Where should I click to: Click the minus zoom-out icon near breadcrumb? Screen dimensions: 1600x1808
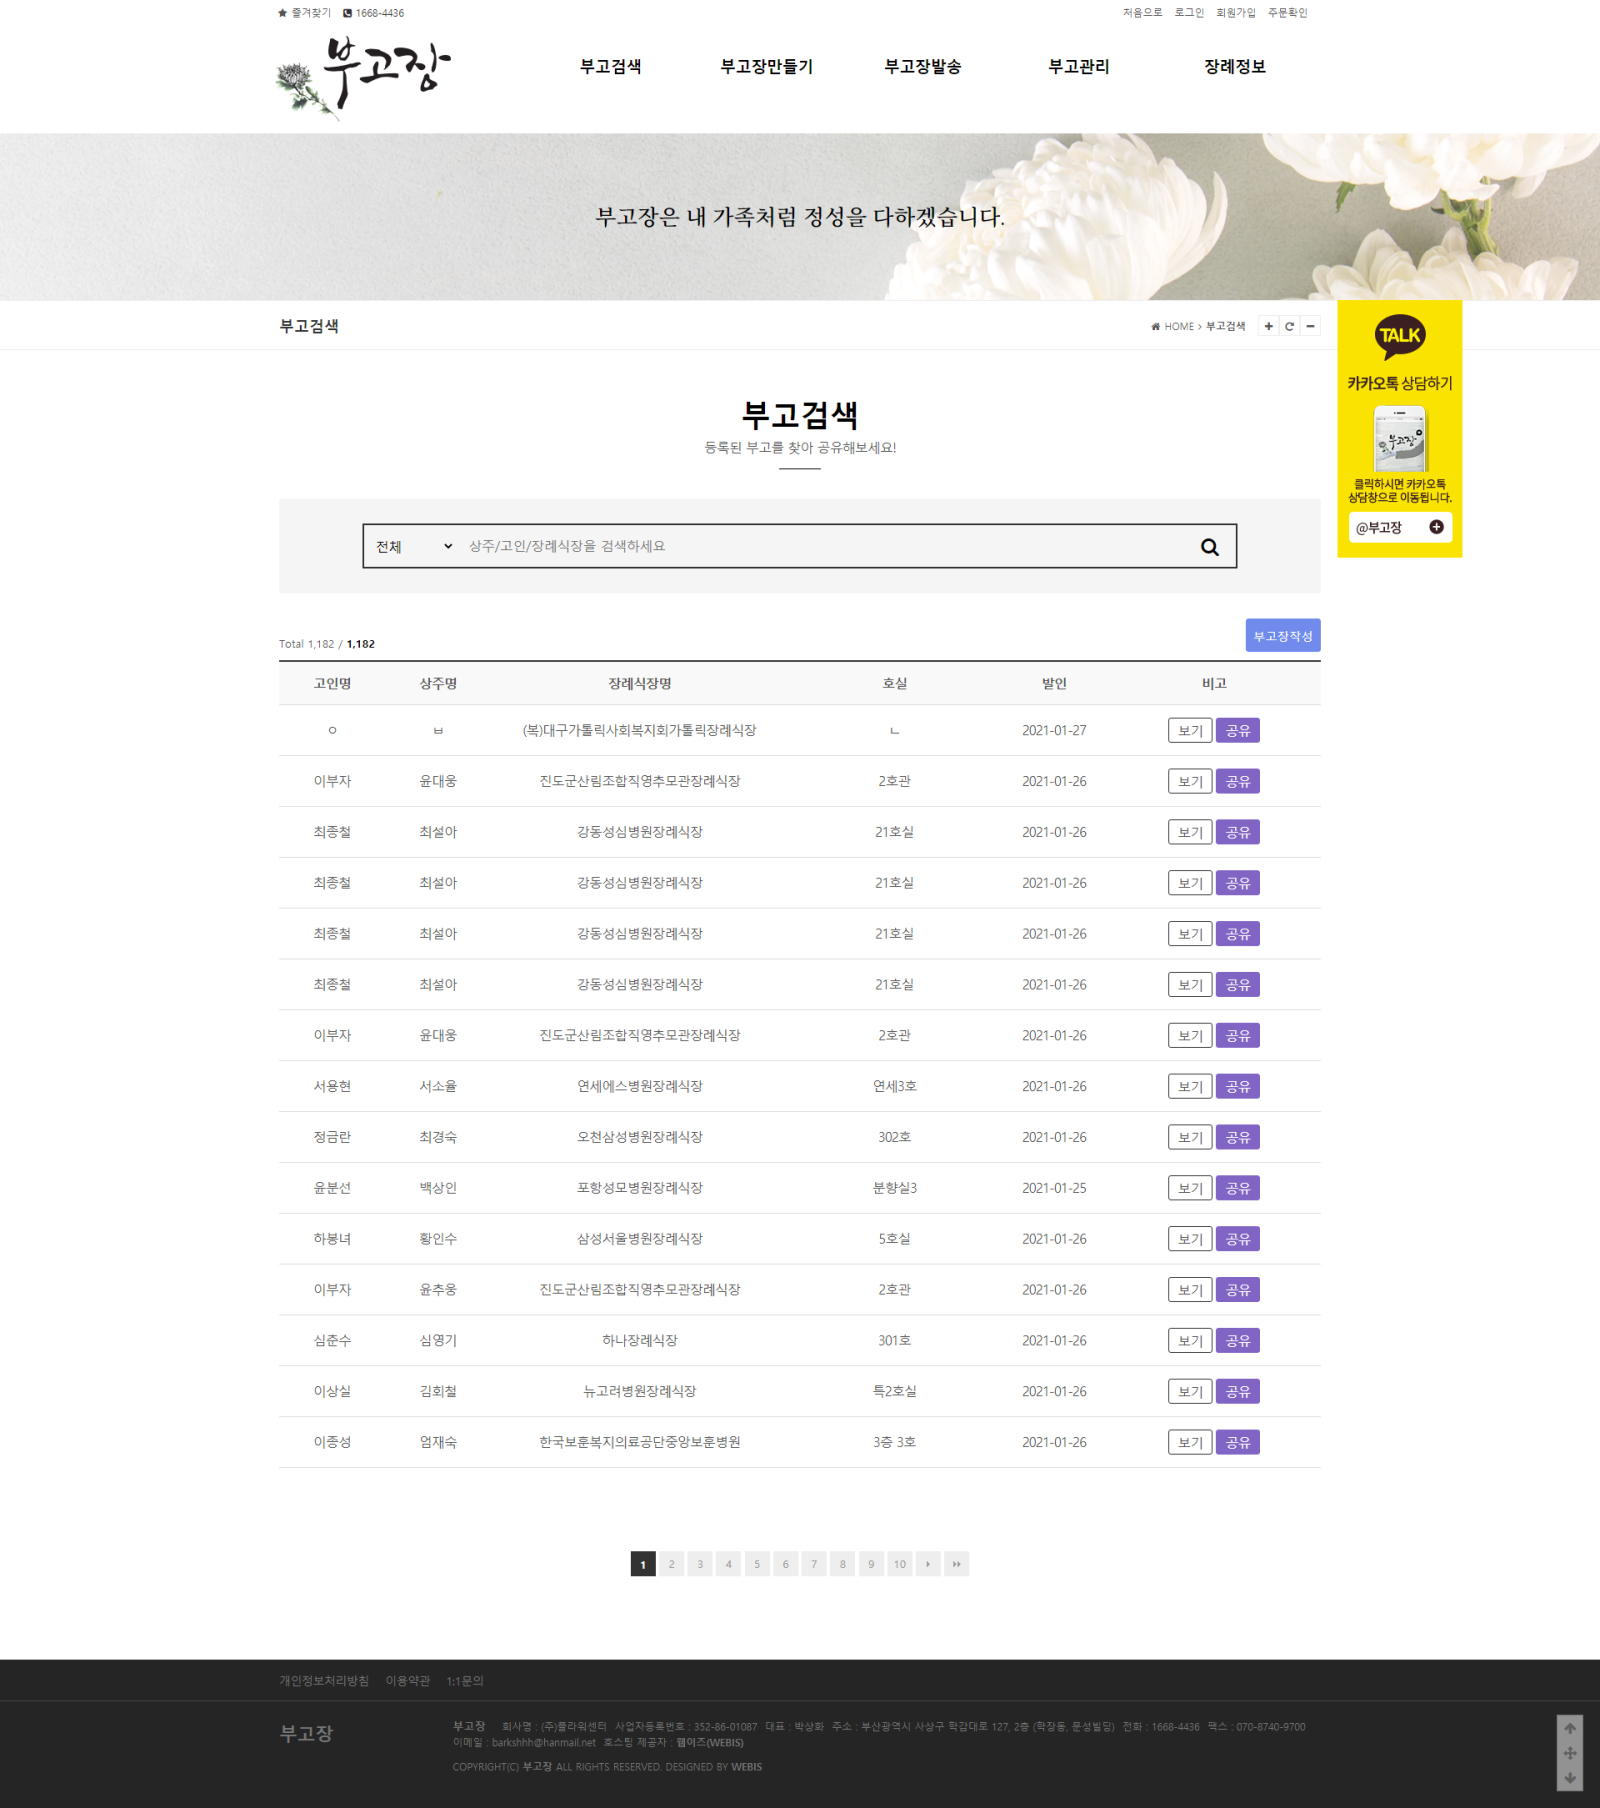click(1310, 326)
